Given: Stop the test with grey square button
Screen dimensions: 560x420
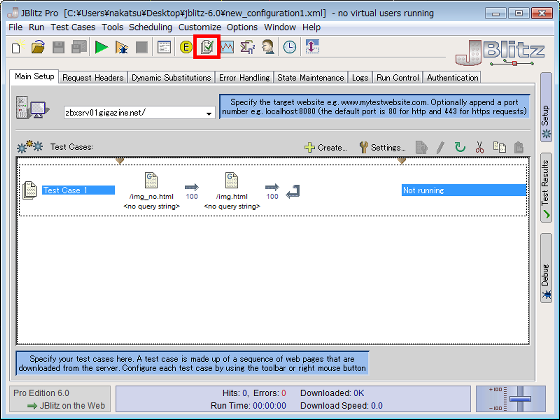Looking at the screenshot, I should click(x=142, y=47).
